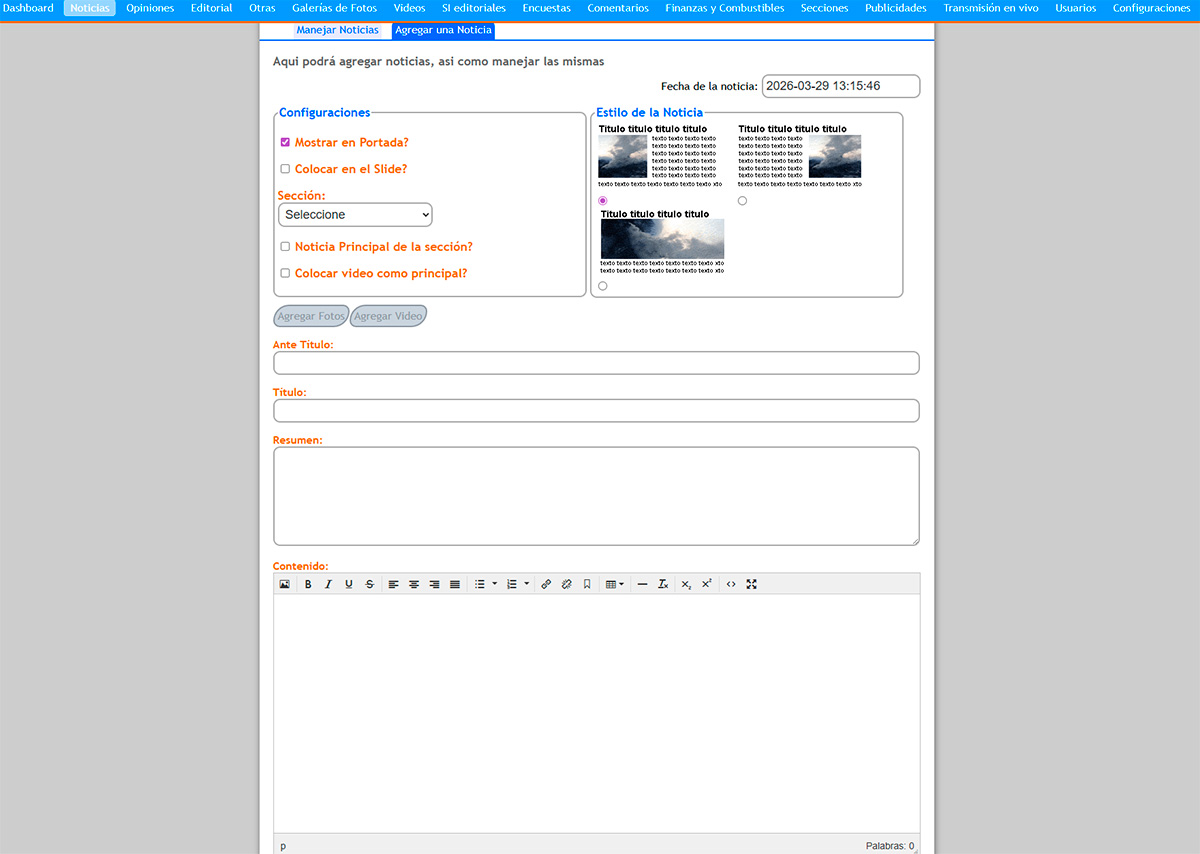
Task: Click into the Título input field
Action: 596,411
